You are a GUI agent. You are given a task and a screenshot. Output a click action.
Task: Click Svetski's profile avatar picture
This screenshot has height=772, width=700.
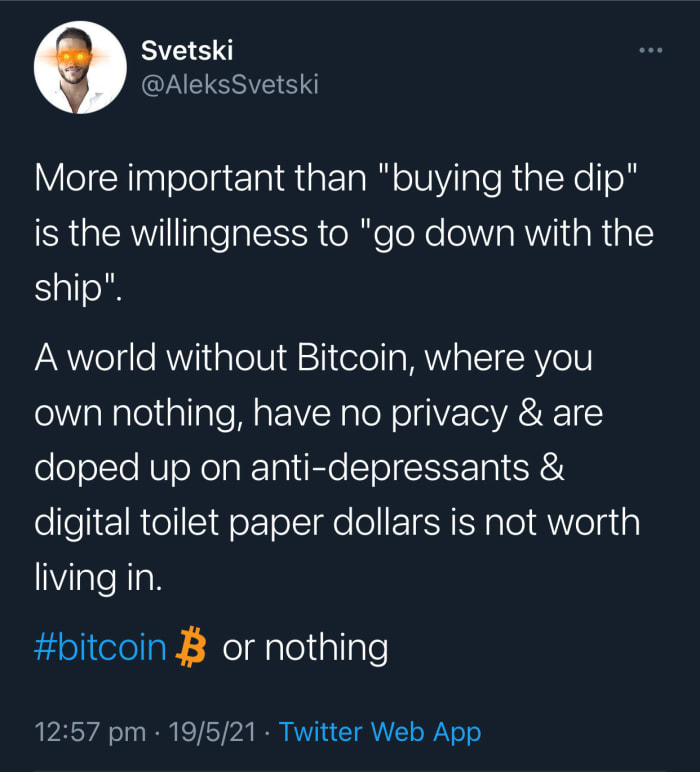[x=72, y=66]
